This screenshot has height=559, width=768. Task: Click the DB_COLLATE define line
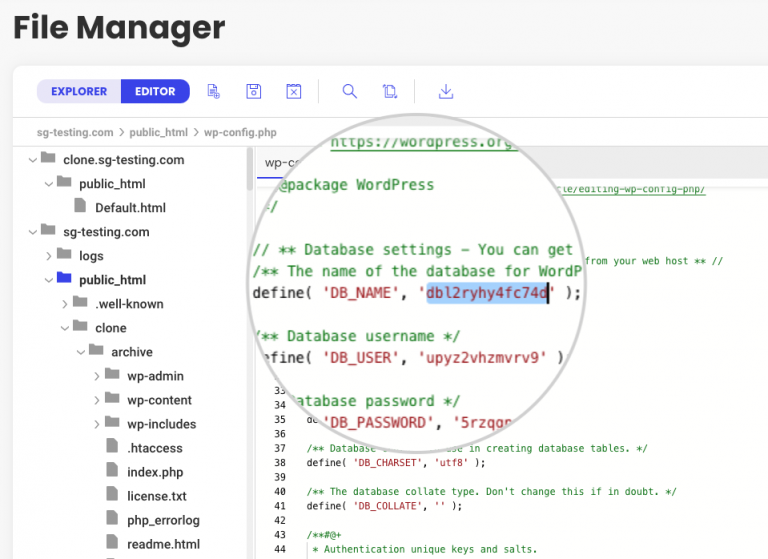[384, 506]
